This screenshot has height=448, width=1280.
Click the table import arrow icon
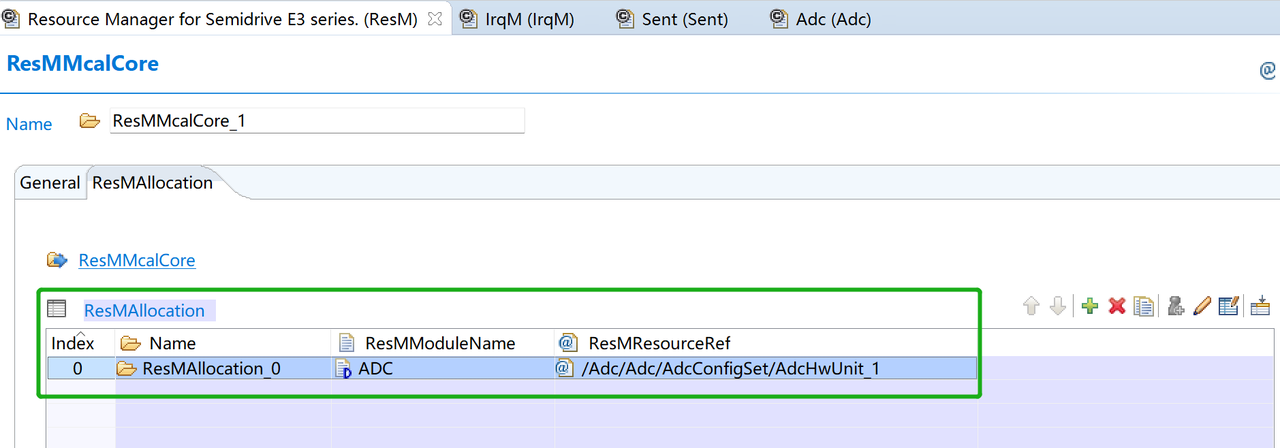pos(1260,306)
